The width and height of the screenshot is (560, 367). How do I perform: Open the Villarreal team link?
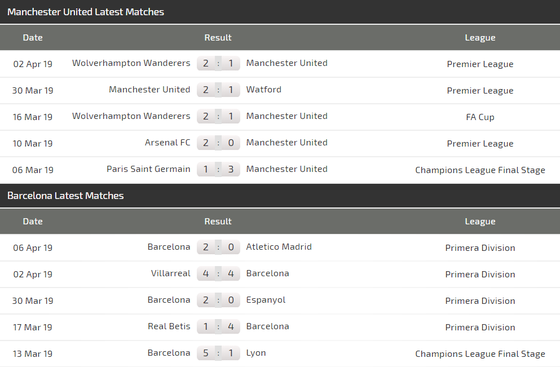(x=170, y=273)
